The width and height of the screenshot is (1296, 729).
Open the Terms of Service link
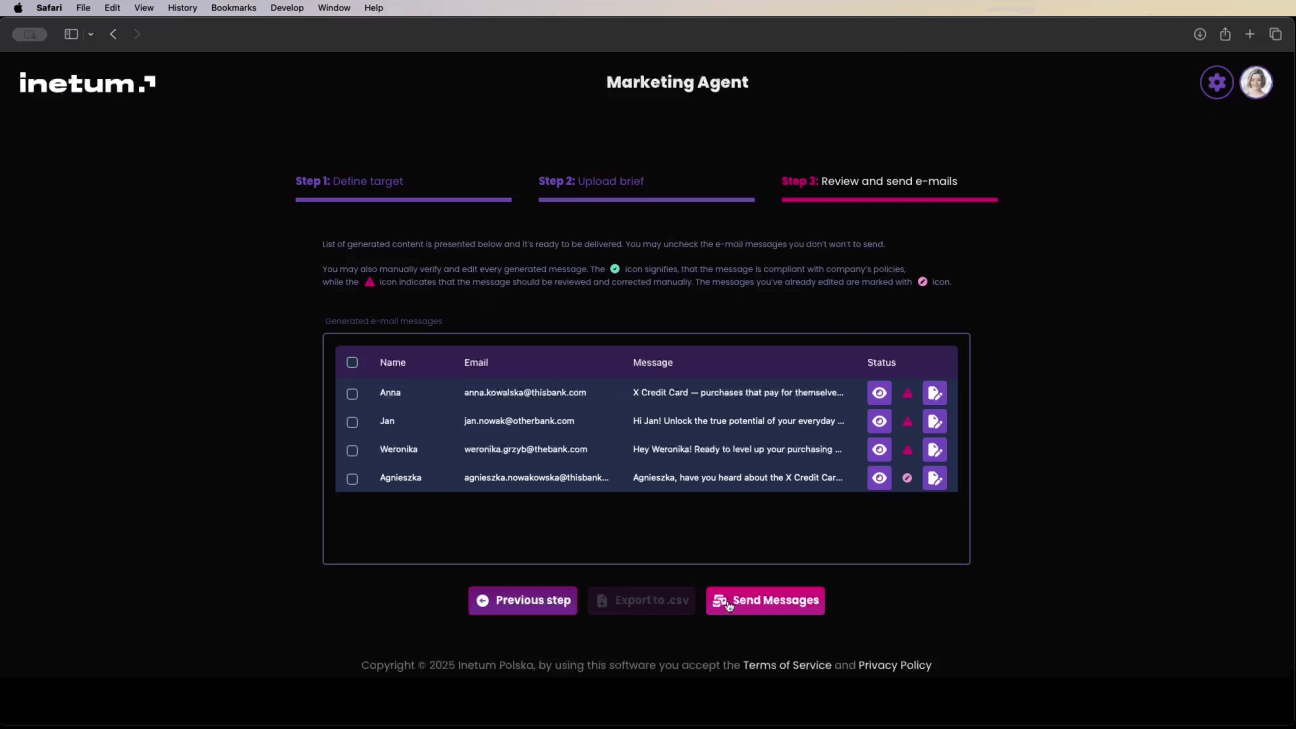[787, 665]
